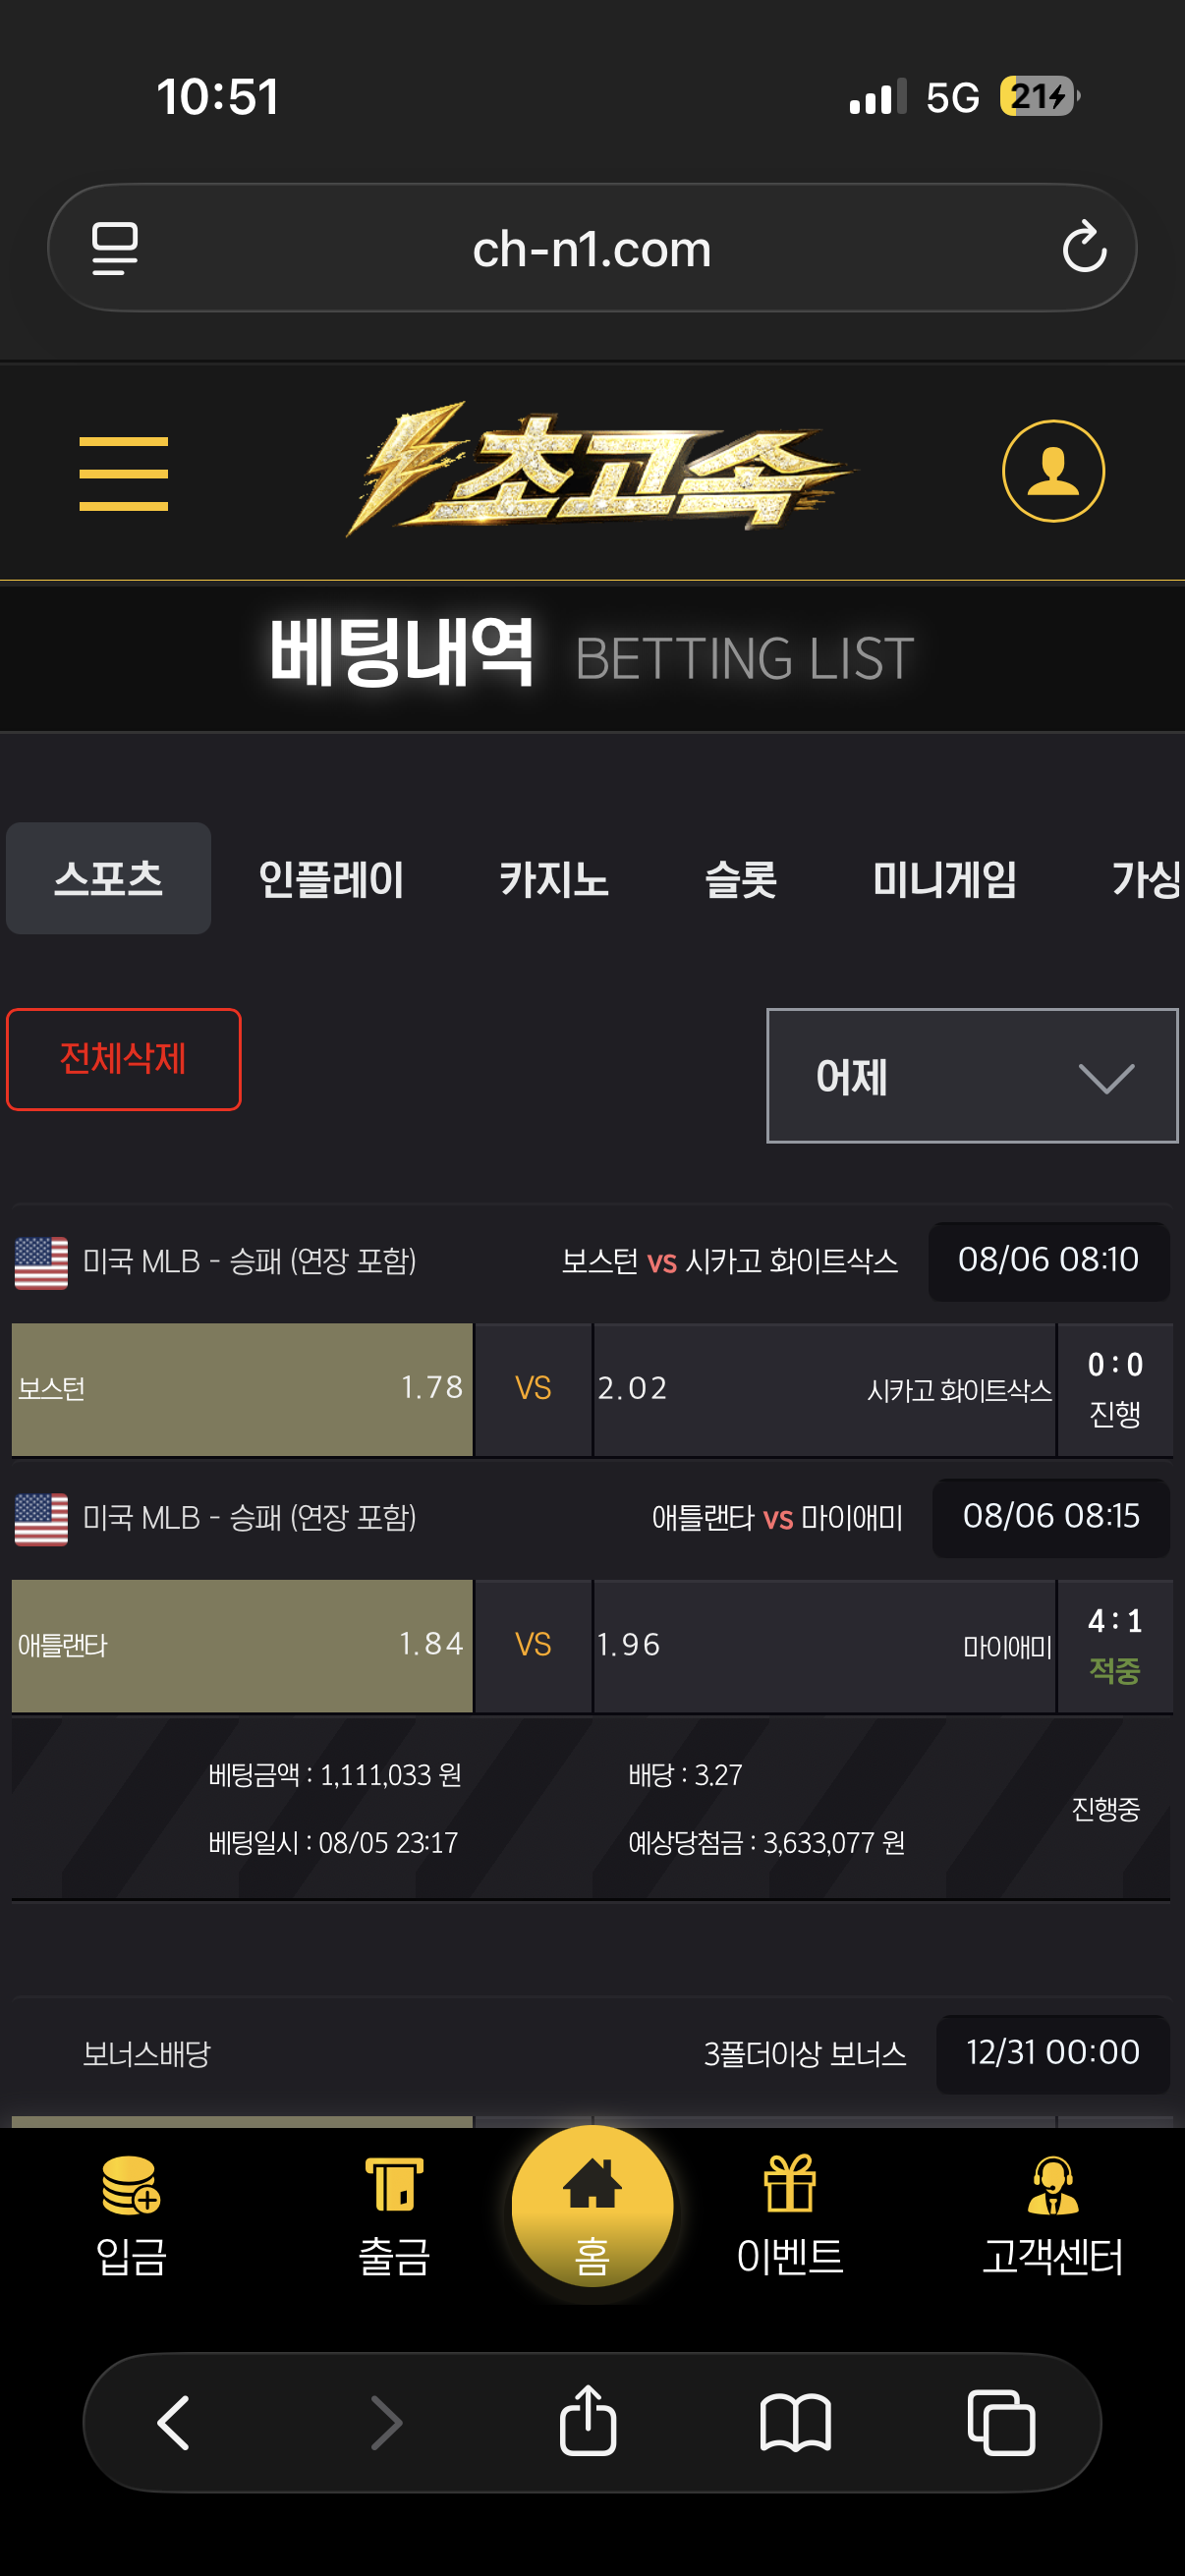Select 보스턴 1.78 odds cell

pos(242,1389)
